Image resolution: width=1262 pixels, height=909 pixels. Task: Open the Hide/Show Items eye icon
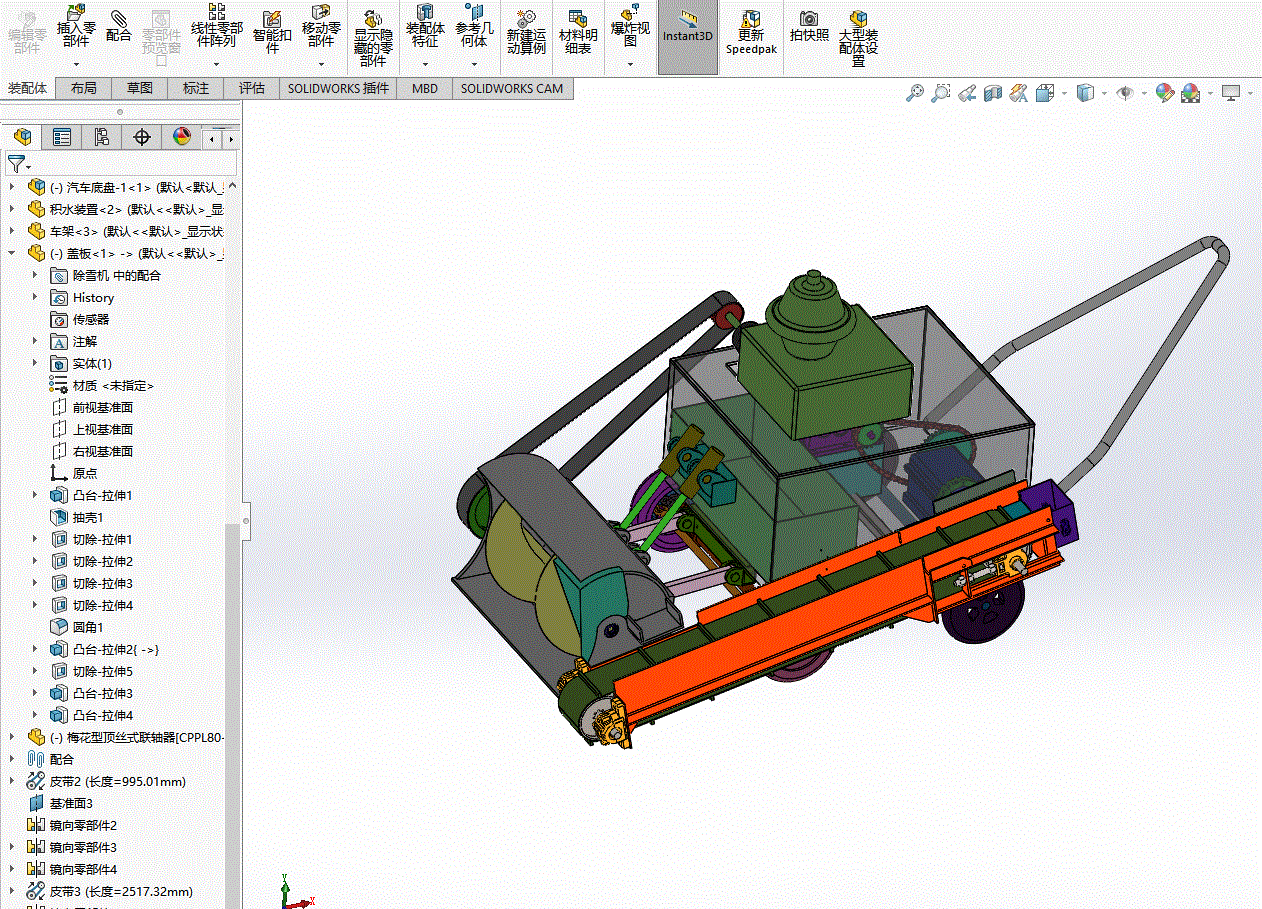[x=1125, y=93]
